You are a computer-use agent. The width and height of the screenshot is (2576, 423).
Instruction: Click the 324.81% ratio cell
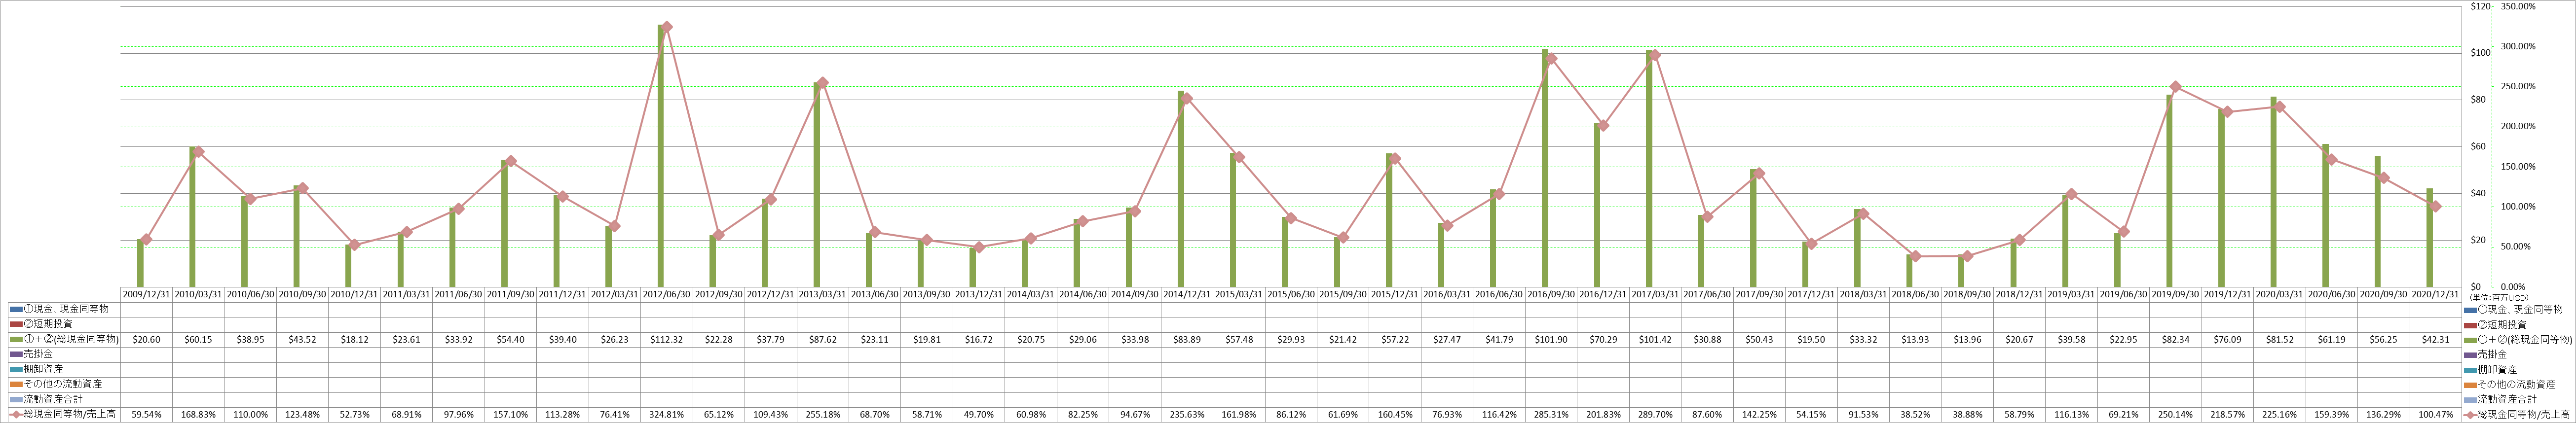[667, 414]
